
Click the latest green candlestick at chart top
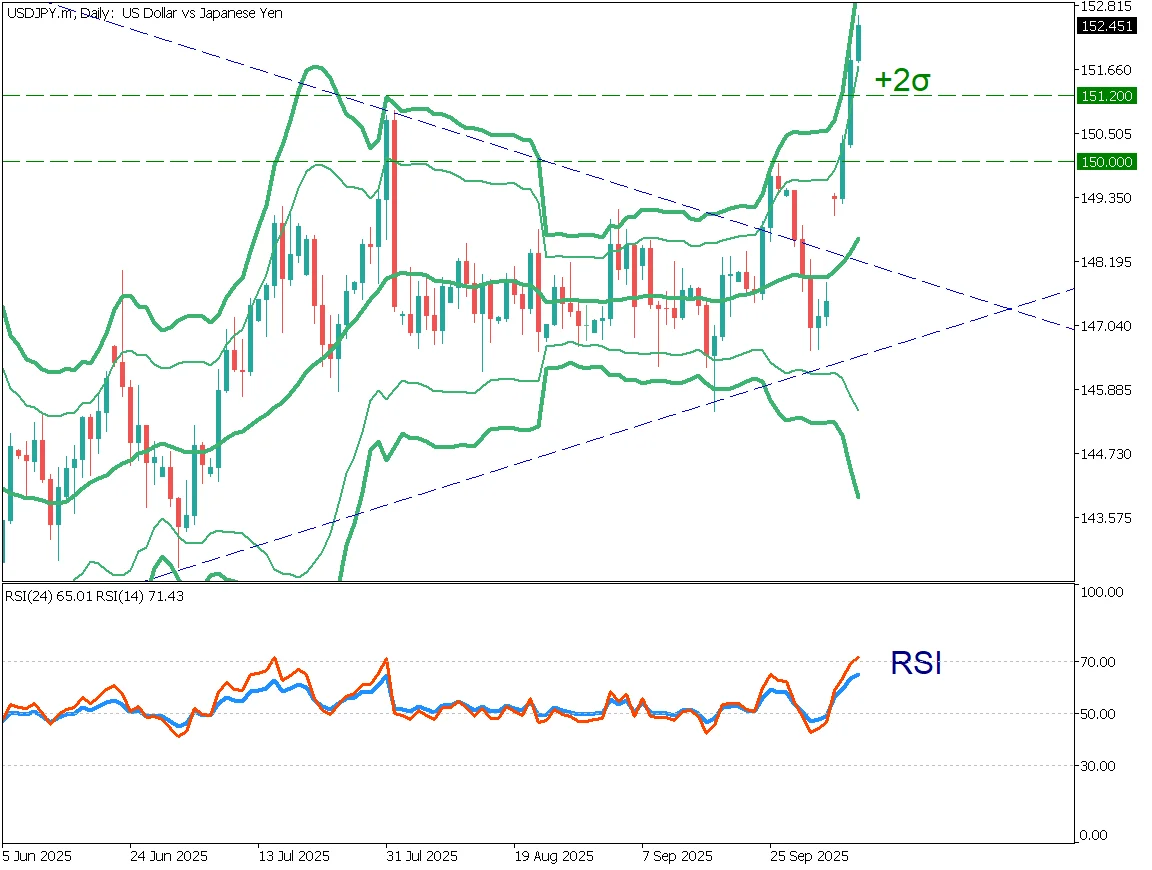coord(860,42)
